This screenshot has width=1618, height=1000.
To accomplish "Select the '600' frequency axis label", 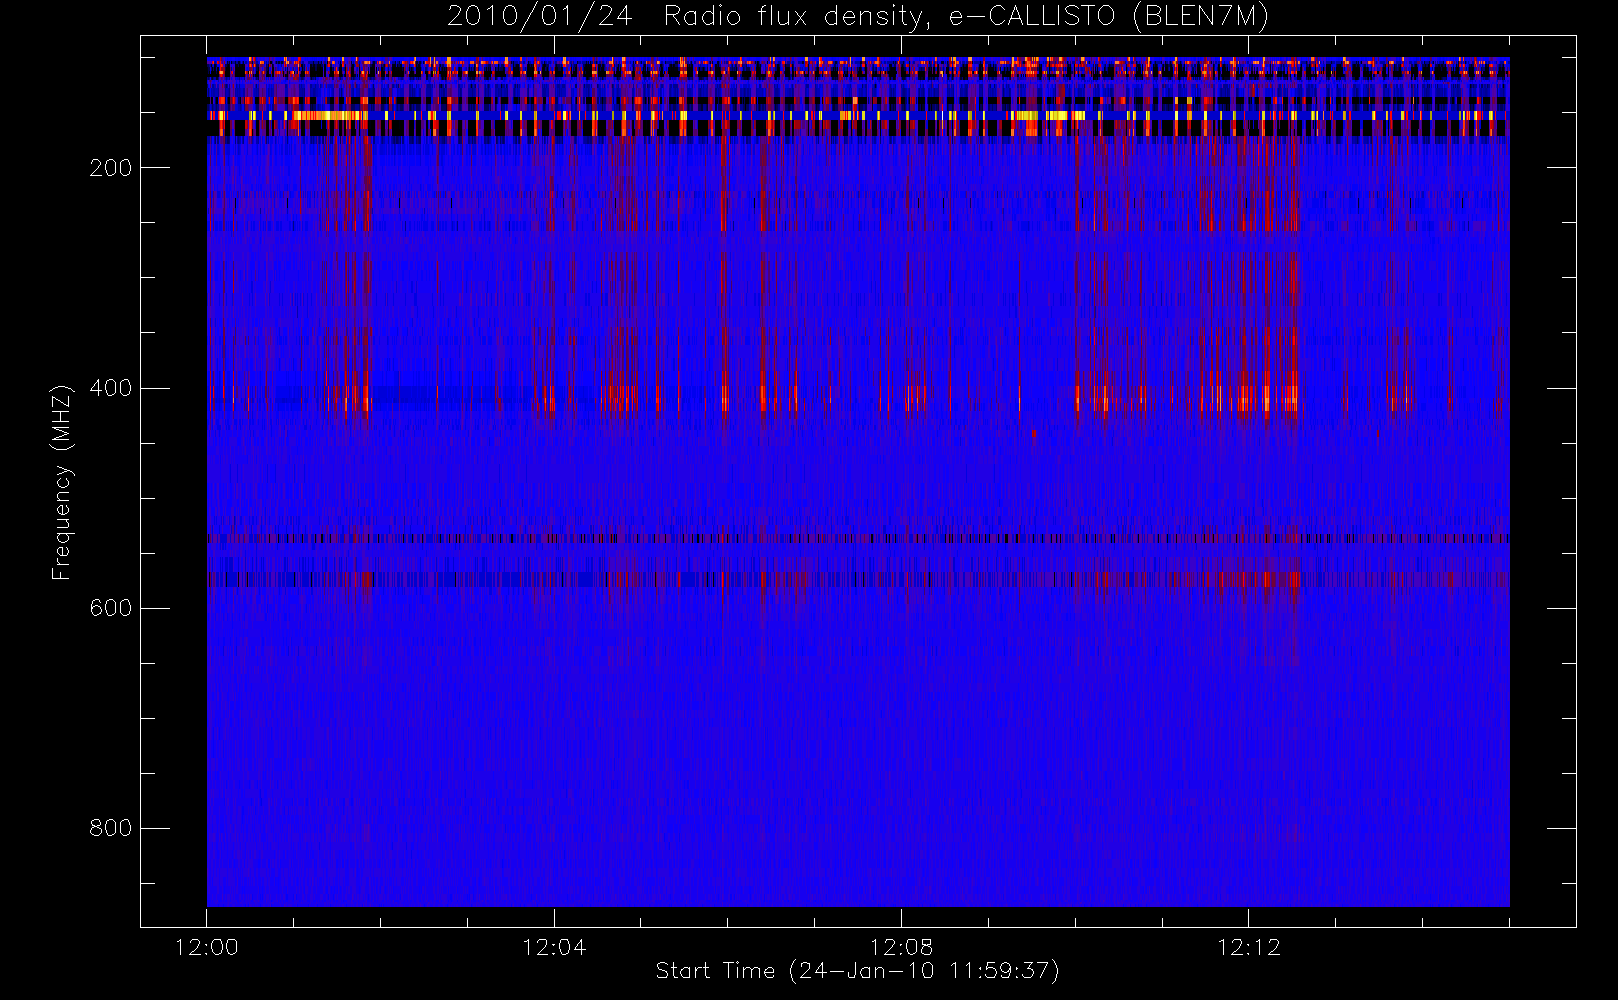I will 110,608.
